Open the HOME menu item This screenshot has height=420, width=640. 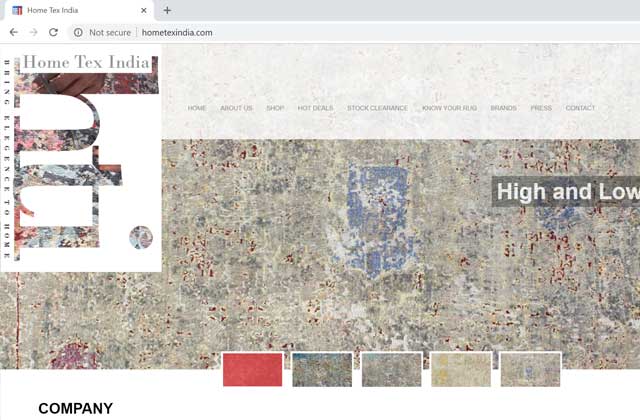pyautogui.click(x=197, y=108)
